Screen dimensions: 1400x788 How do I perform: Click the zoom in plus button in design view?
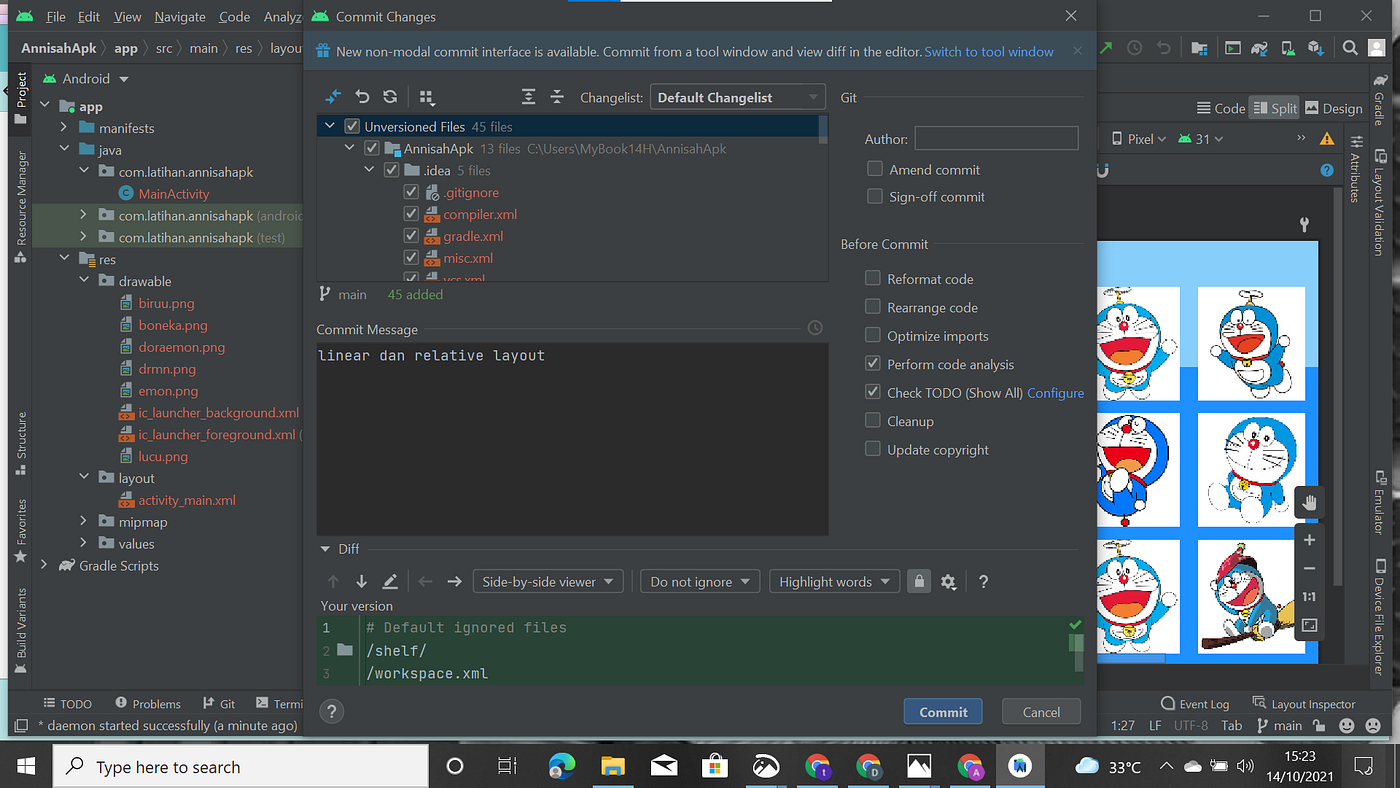[x=1309, y=540]
